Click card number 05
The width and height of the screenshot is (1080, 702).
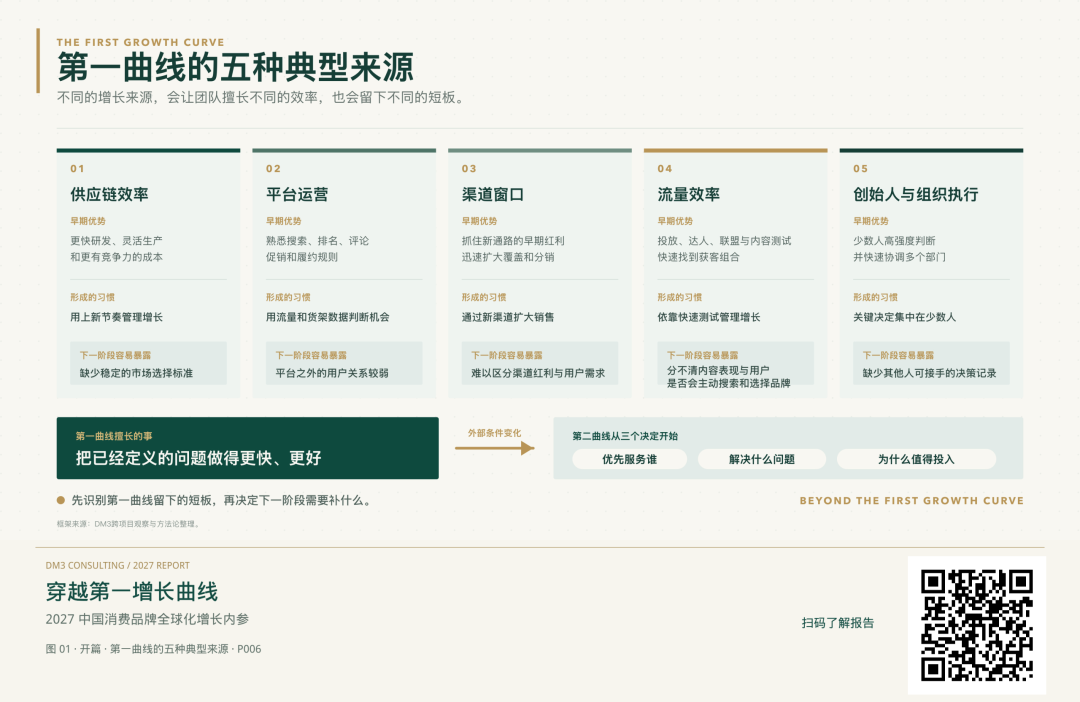[x=860, y=168]
